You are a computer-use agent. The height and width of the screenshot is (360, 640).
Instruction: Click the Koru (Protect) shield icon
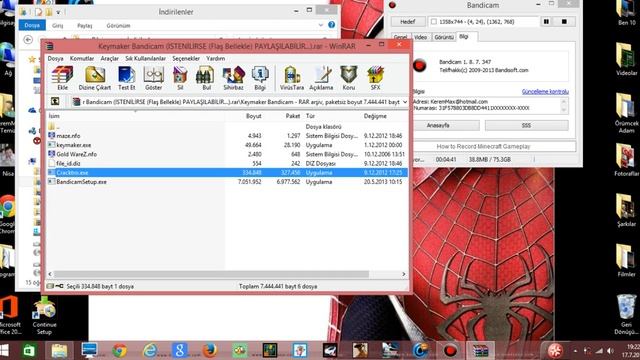coord(349,78)
